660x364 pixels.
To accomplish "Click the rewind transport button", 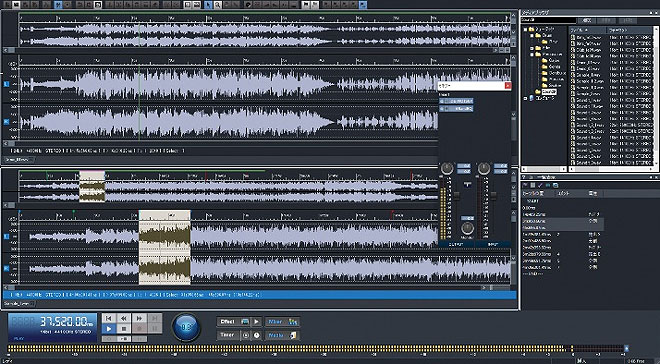I will tap(124, 318).
